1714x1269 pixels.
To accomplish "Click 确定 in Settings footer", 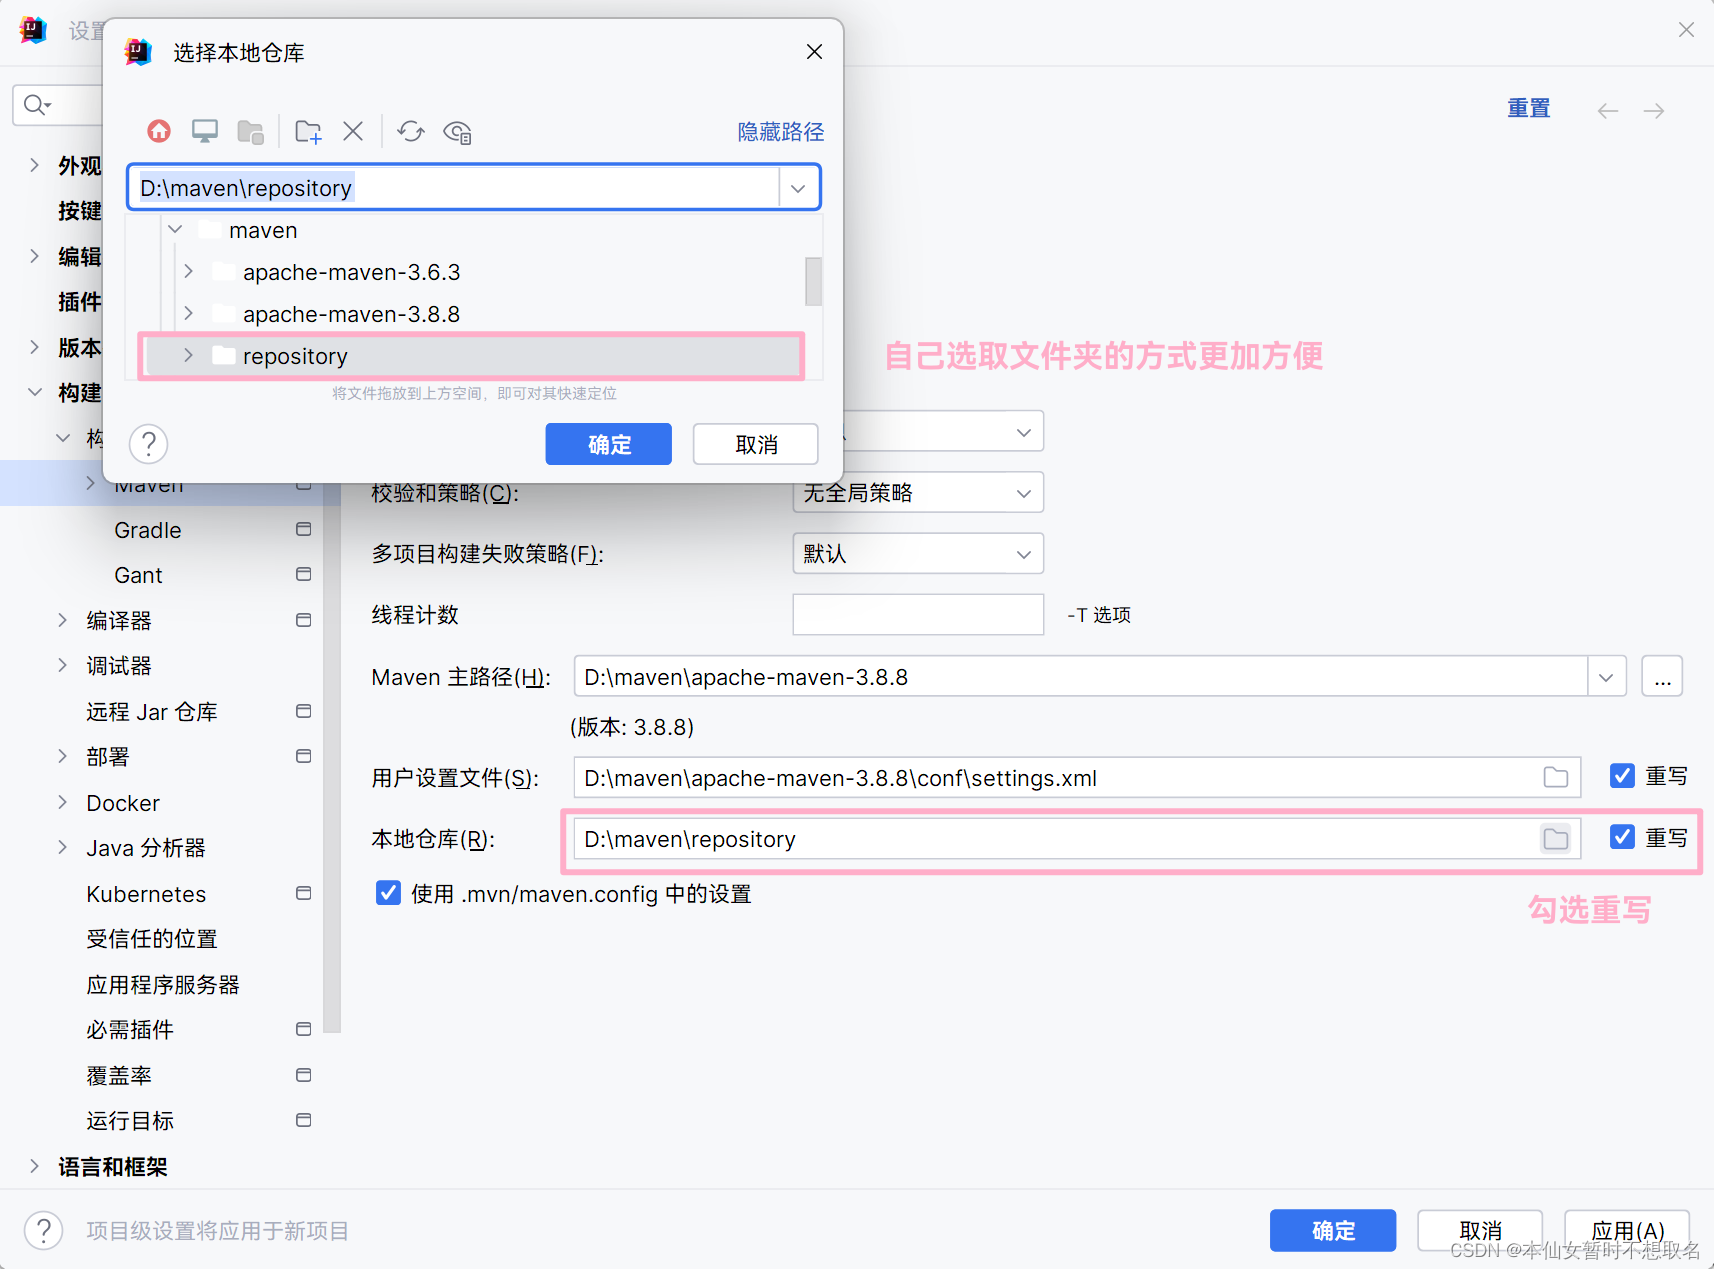I will [1333, 1230].
